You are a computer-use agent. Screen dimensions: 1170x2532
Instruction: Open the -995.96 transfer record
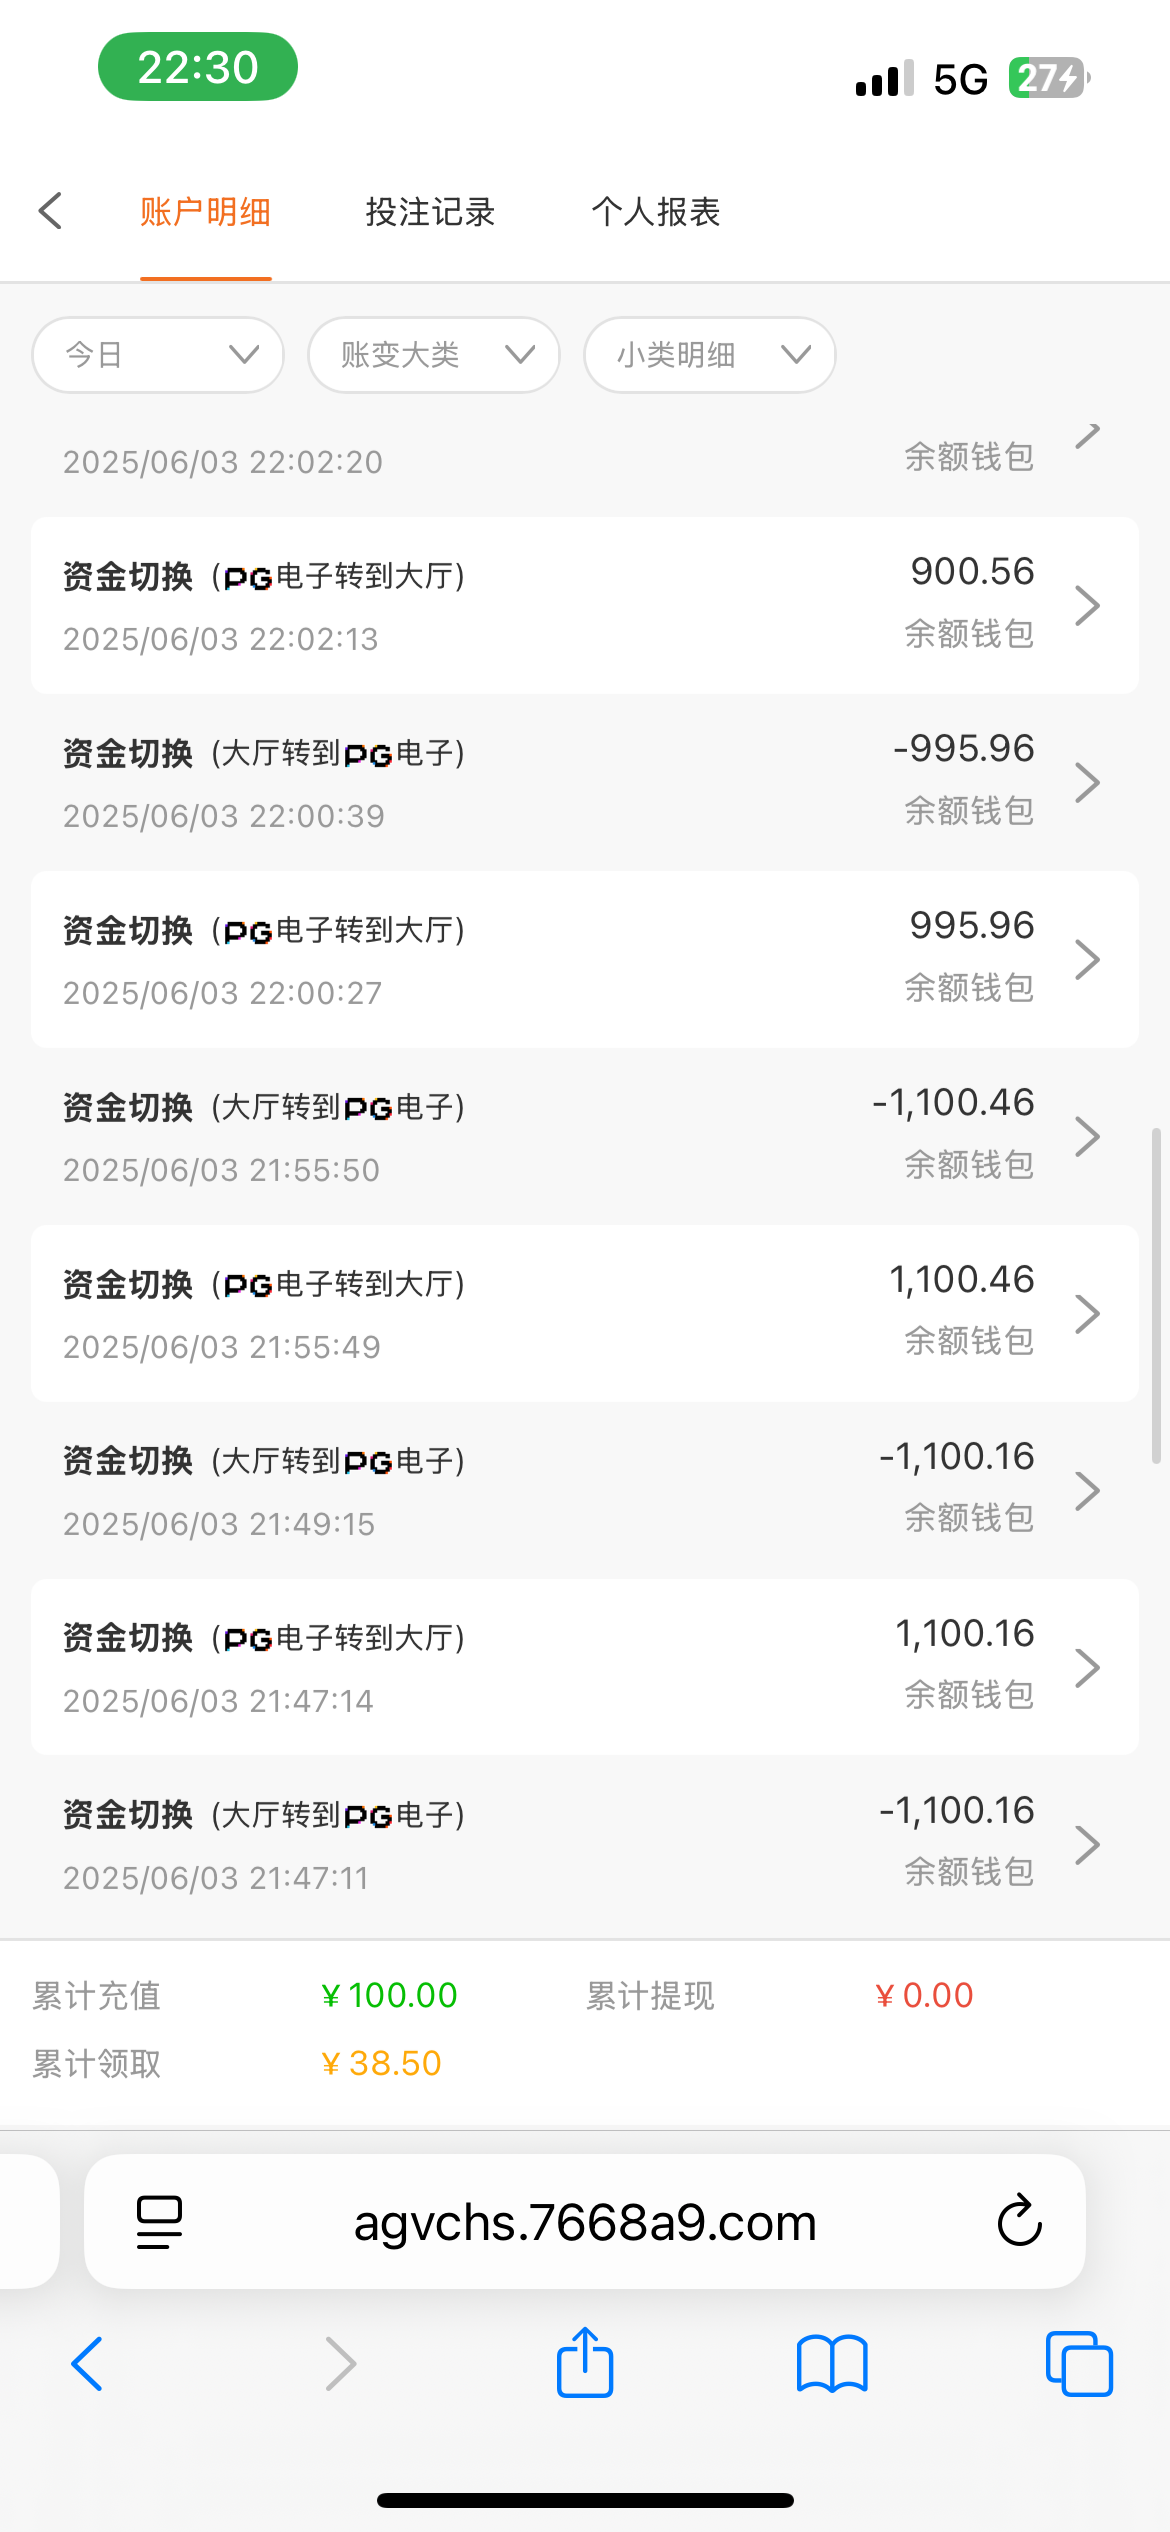point(584,783)
